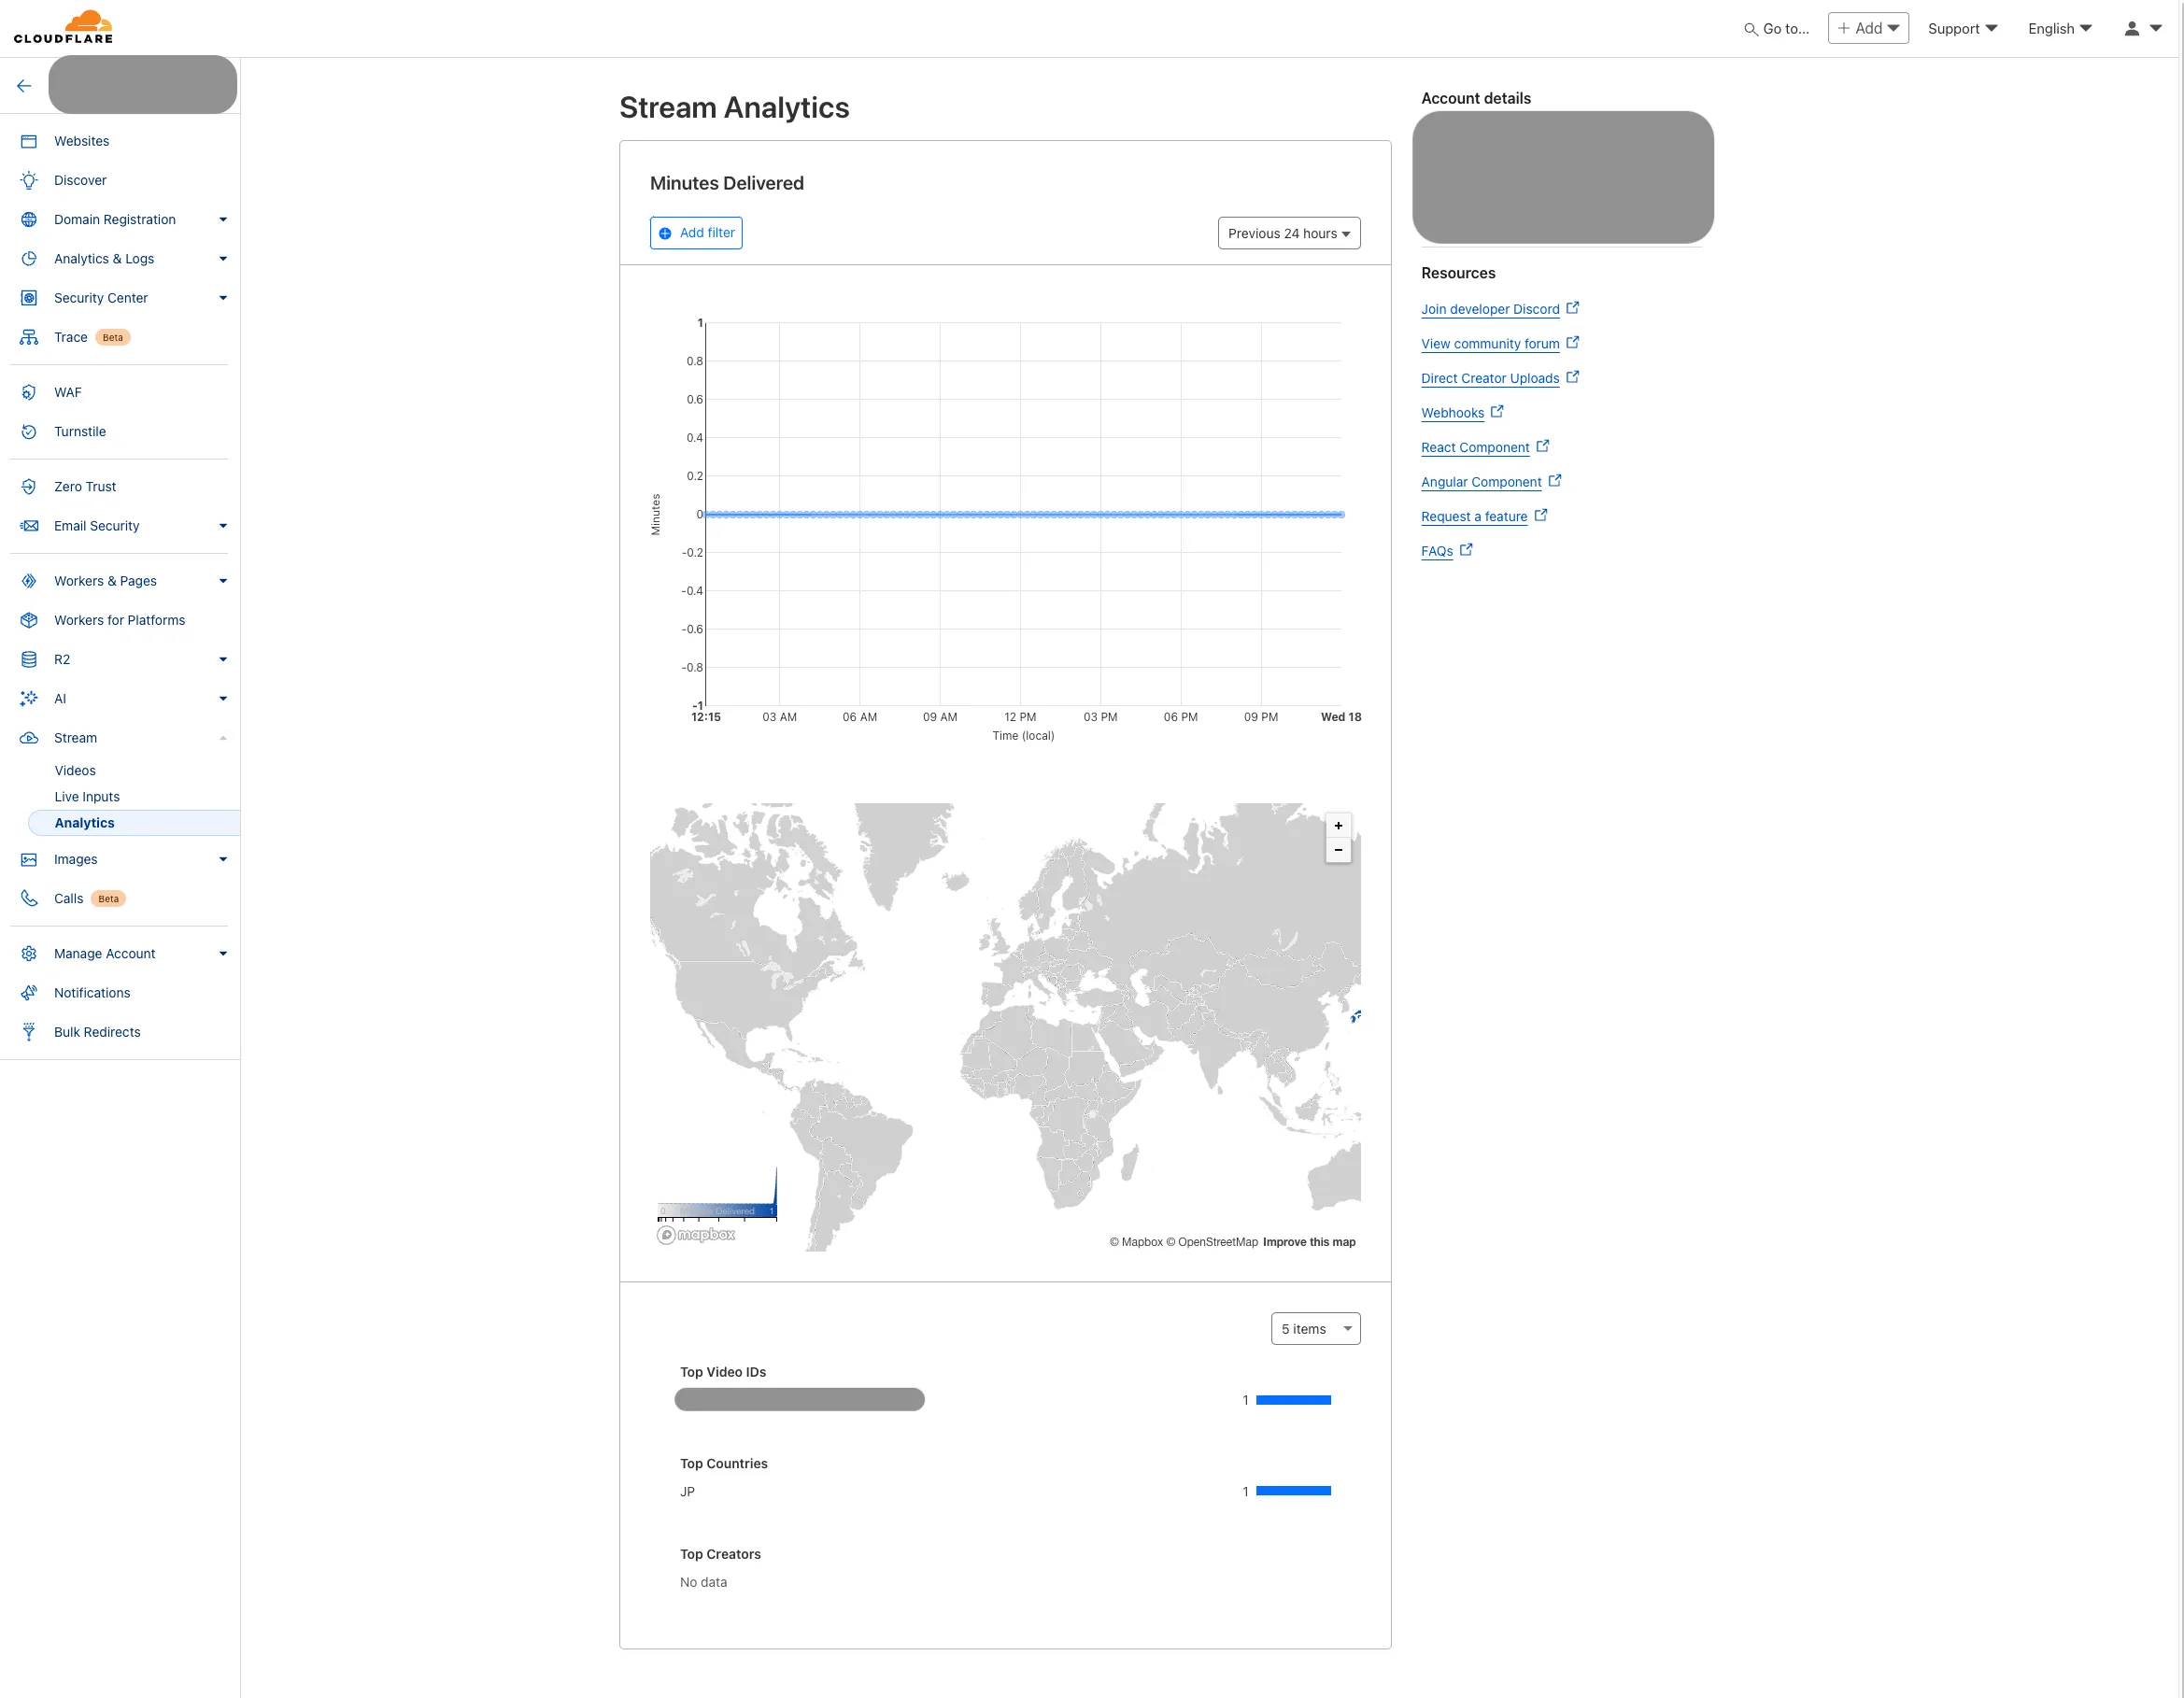Click the Add filter button
The height and width of the screenshot is (1698, 2184).
click(x=696, y=232)
